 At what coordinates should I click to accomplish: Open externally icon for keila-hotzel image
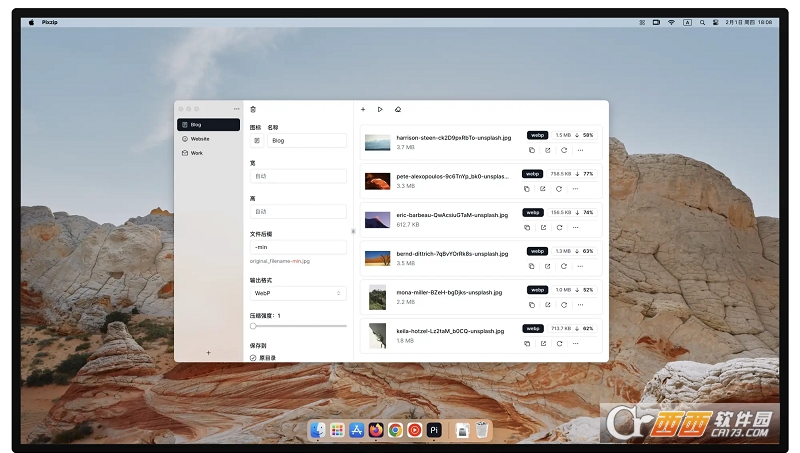click(x=543, y=344)
